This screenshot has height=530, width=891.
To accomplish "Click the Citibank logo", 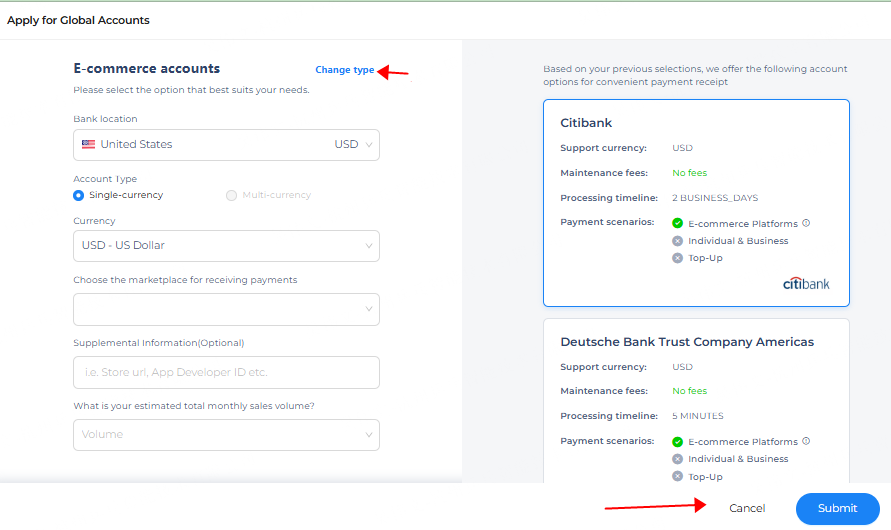I will (x=806, y=283).
